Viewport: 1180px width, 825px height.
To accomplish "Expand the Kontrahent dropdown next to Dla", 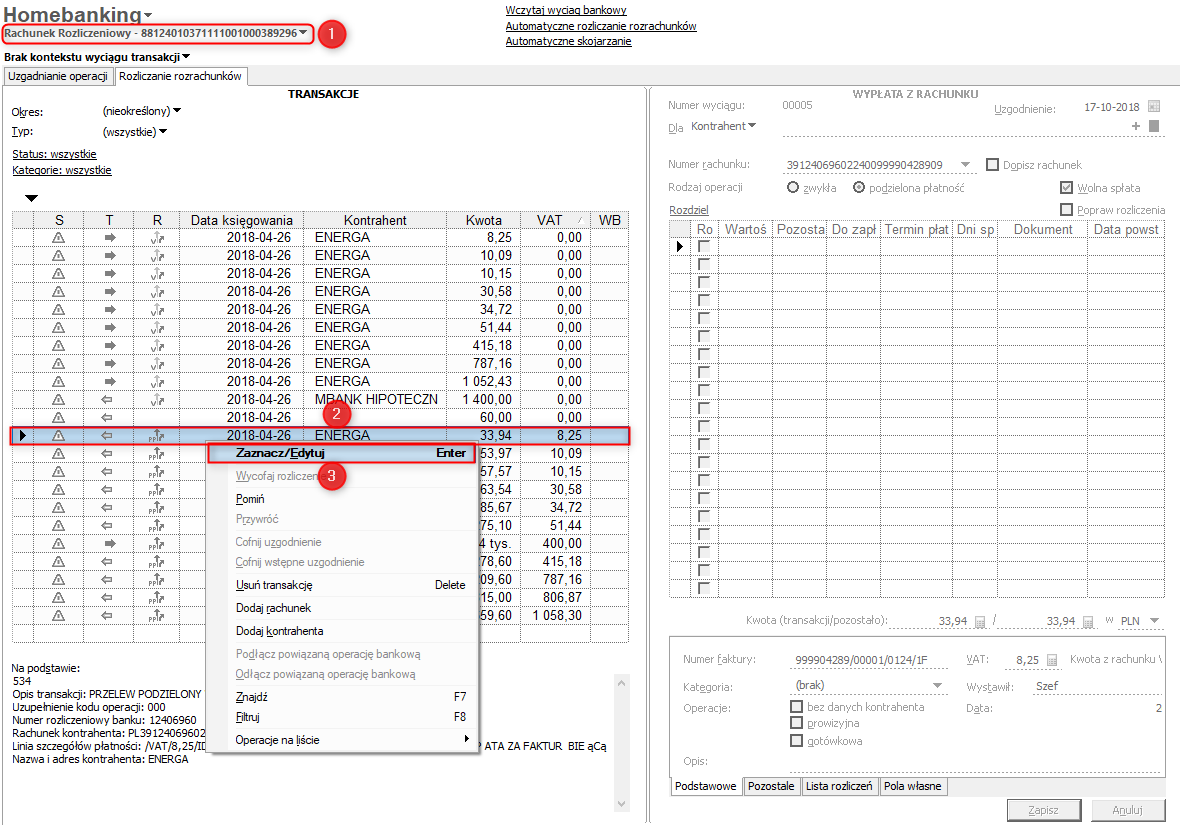I will (x=753, y=126).
